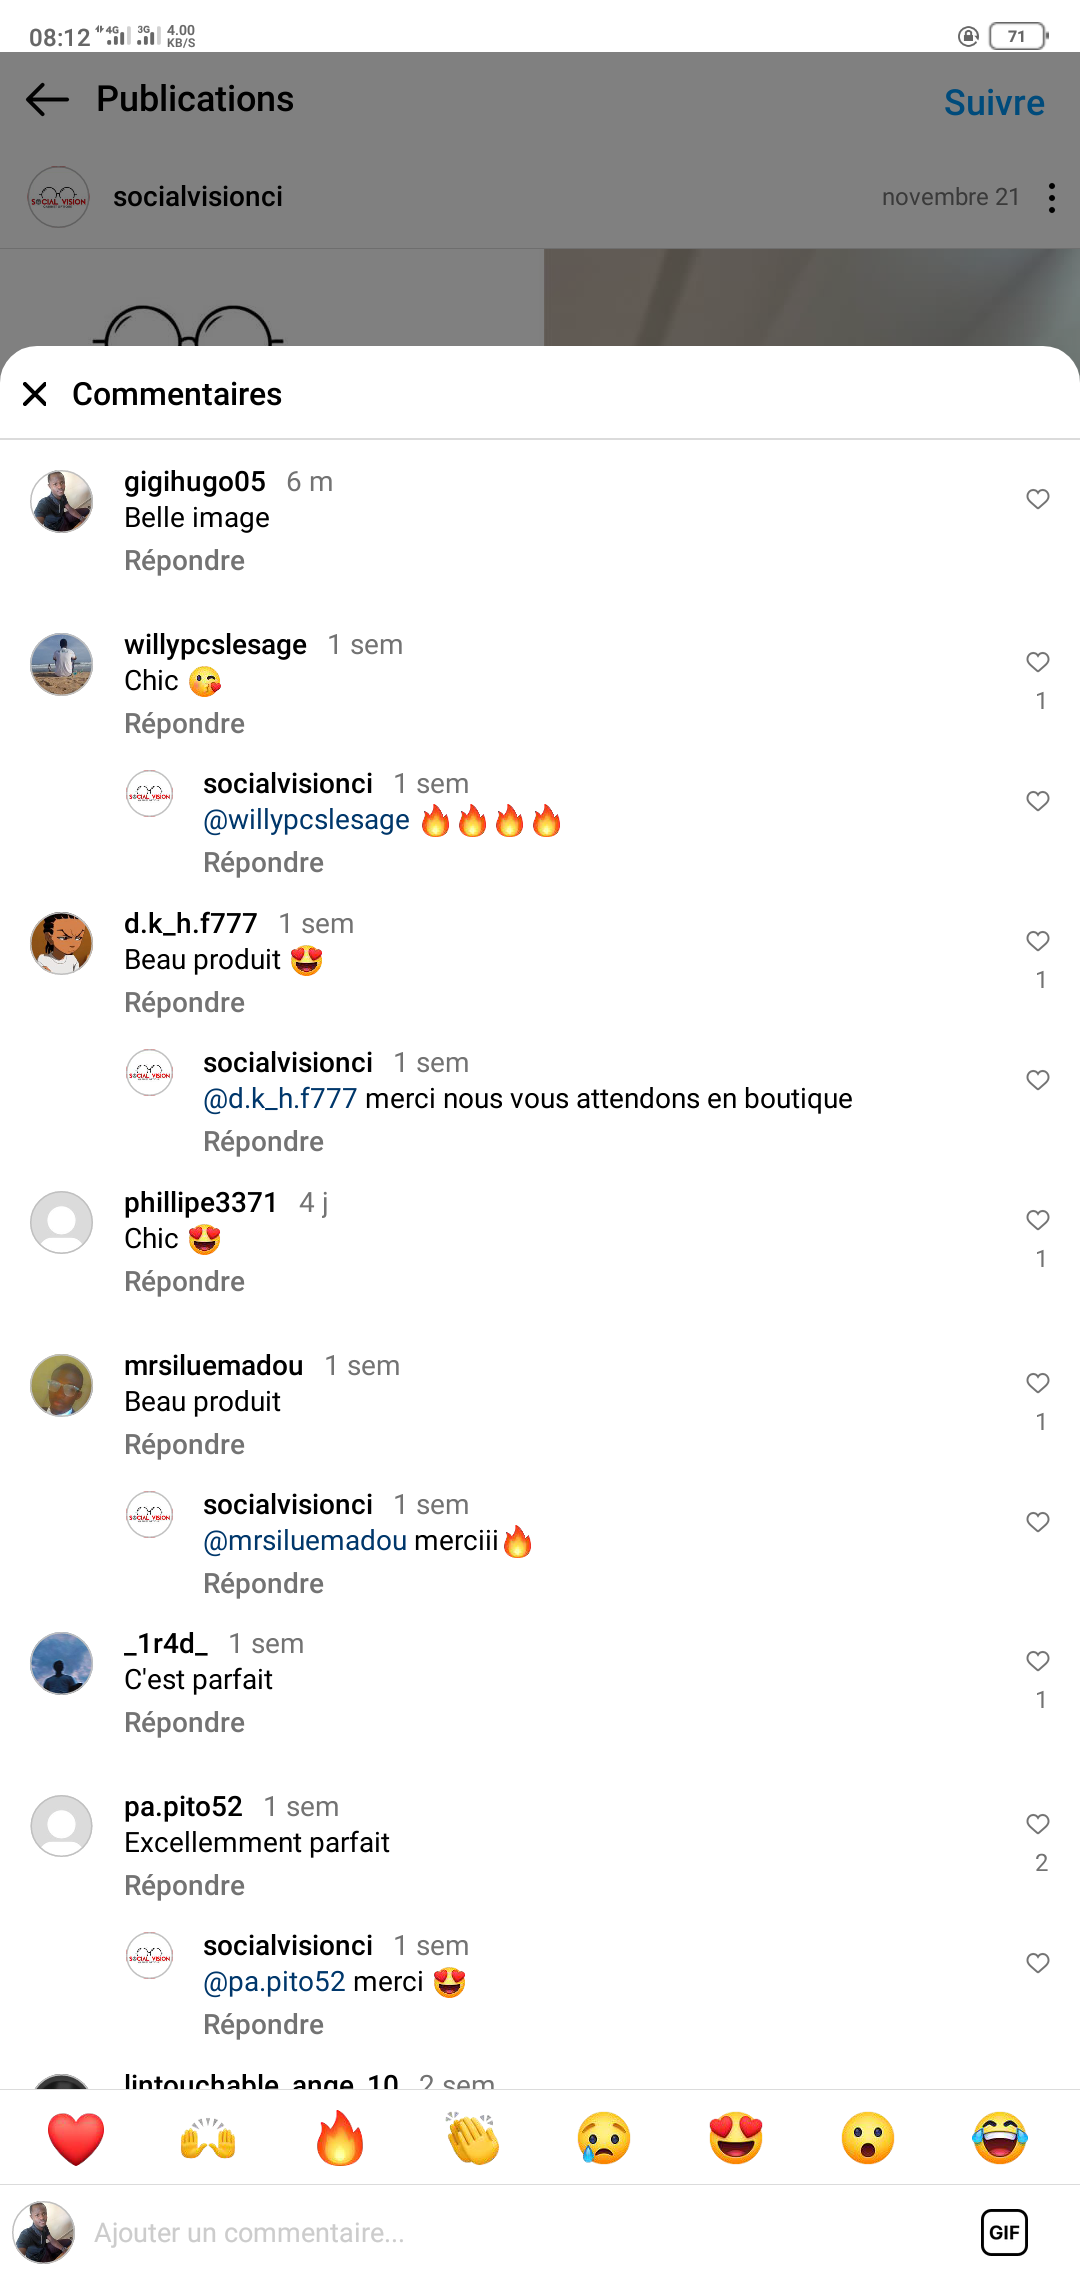The width and height of the screenshot is (1080, 2280).
Task: Tap the red heart quick reaction emoji
Action: [76, 2138]
